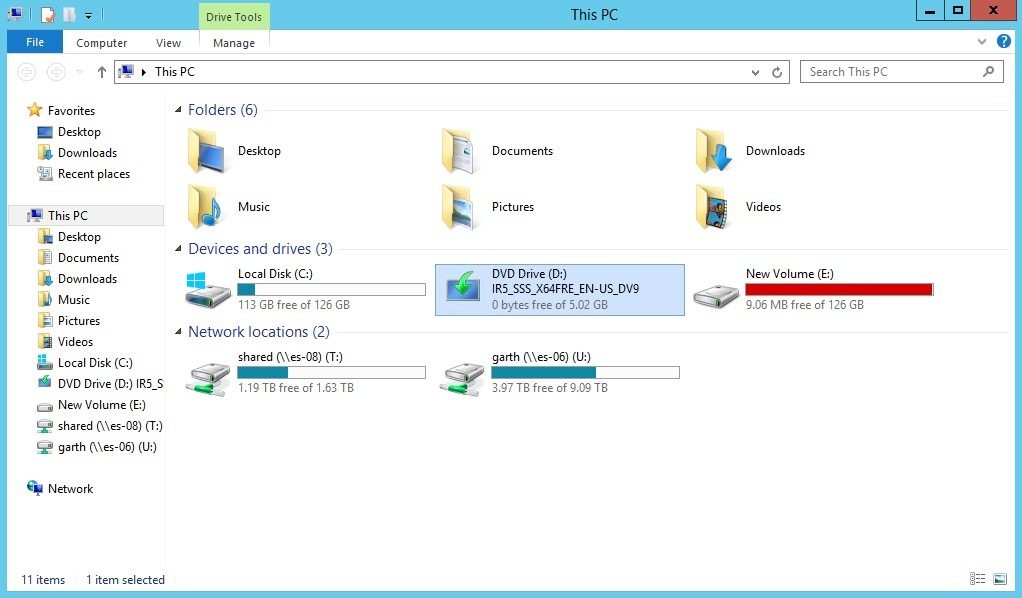The height and width of the screenshot is (598, 1022).
Task: Select the New Volume (E:) drive icon
Action: coord(716,296)
